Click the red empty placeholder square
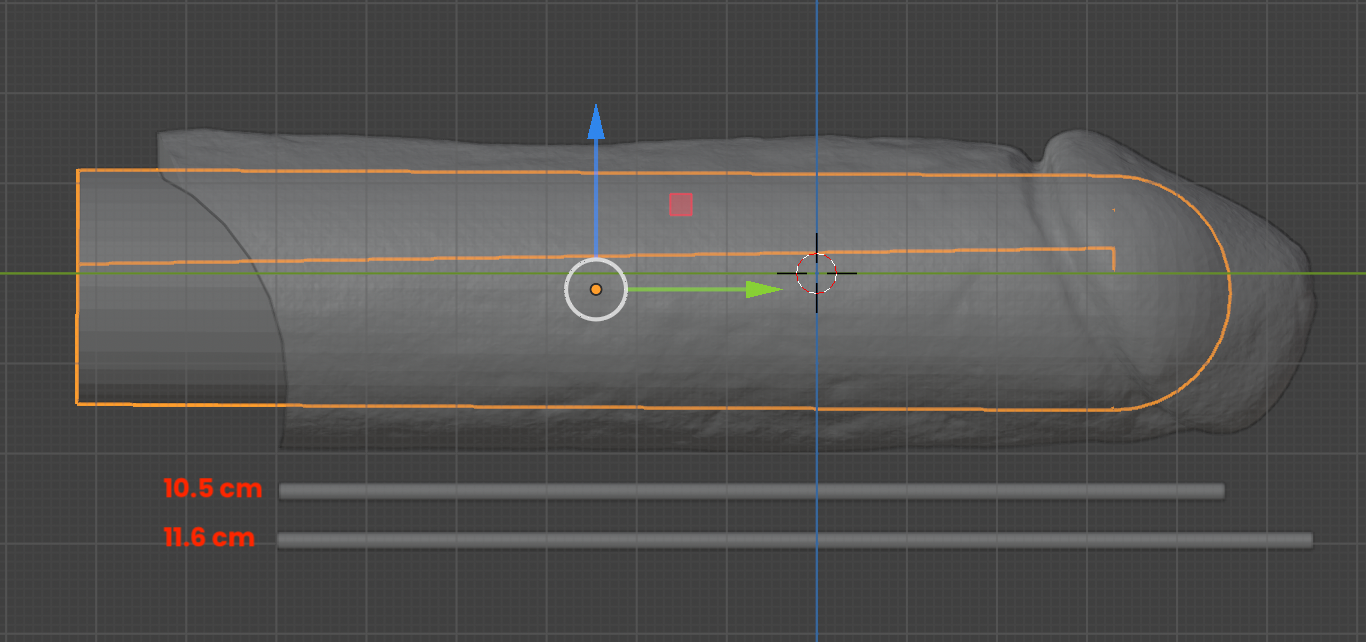1366x642 pixels. point(680,203)
